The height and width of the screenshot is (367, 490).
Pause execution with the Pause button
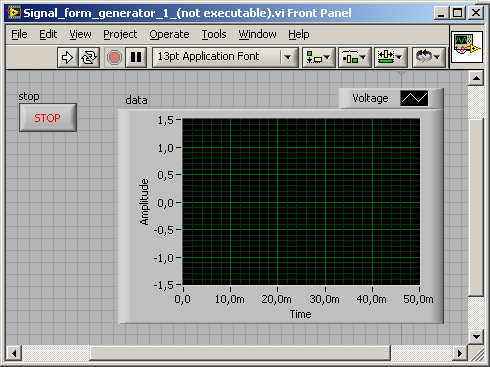point(136,57)
